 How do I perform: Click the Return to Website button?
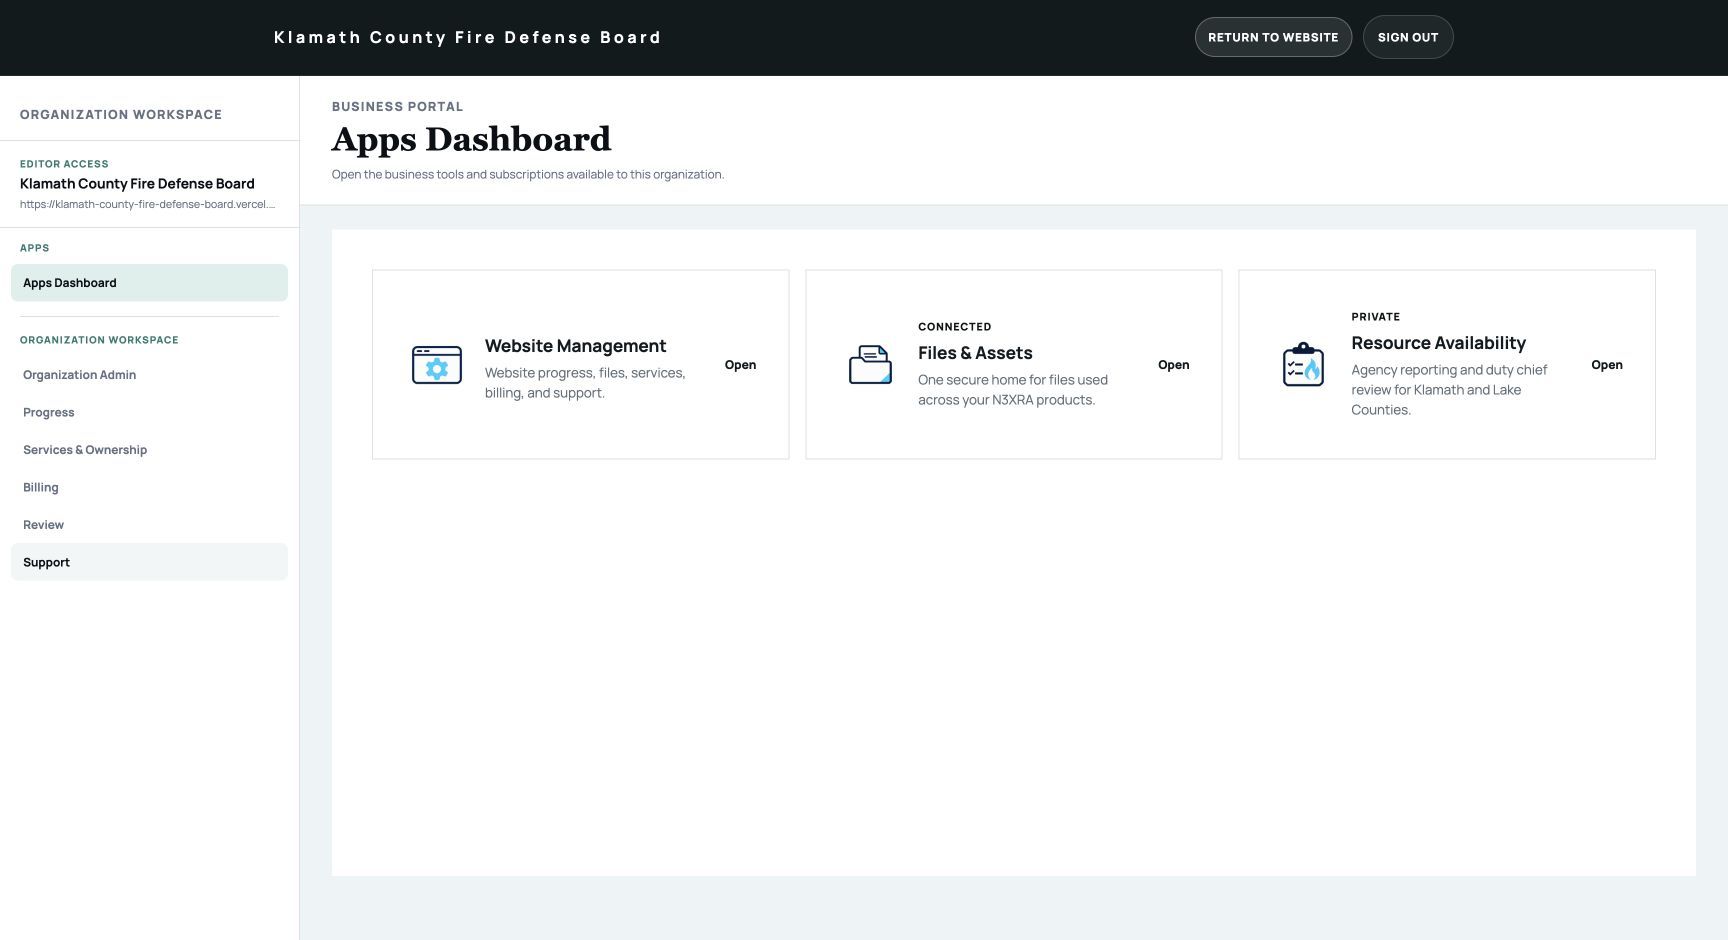point(1273,37)
